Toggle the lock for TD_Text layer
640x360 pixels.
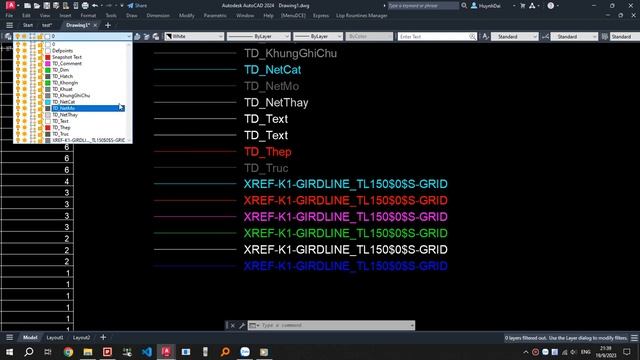(40, 121)
